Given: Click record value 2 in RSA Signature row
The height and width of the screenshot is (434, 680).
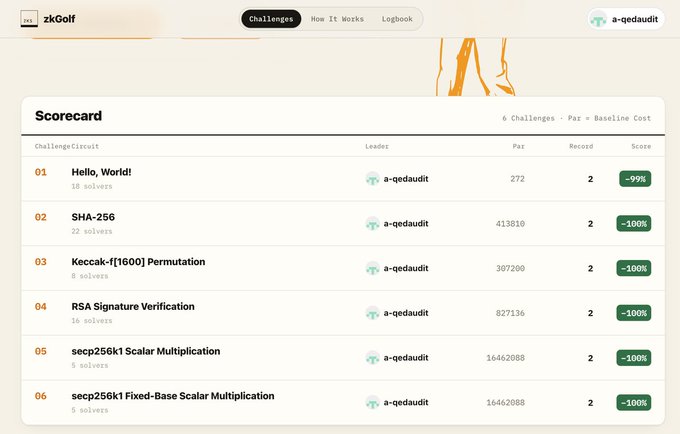Looking at the screenshot, I should click(590, 313).
